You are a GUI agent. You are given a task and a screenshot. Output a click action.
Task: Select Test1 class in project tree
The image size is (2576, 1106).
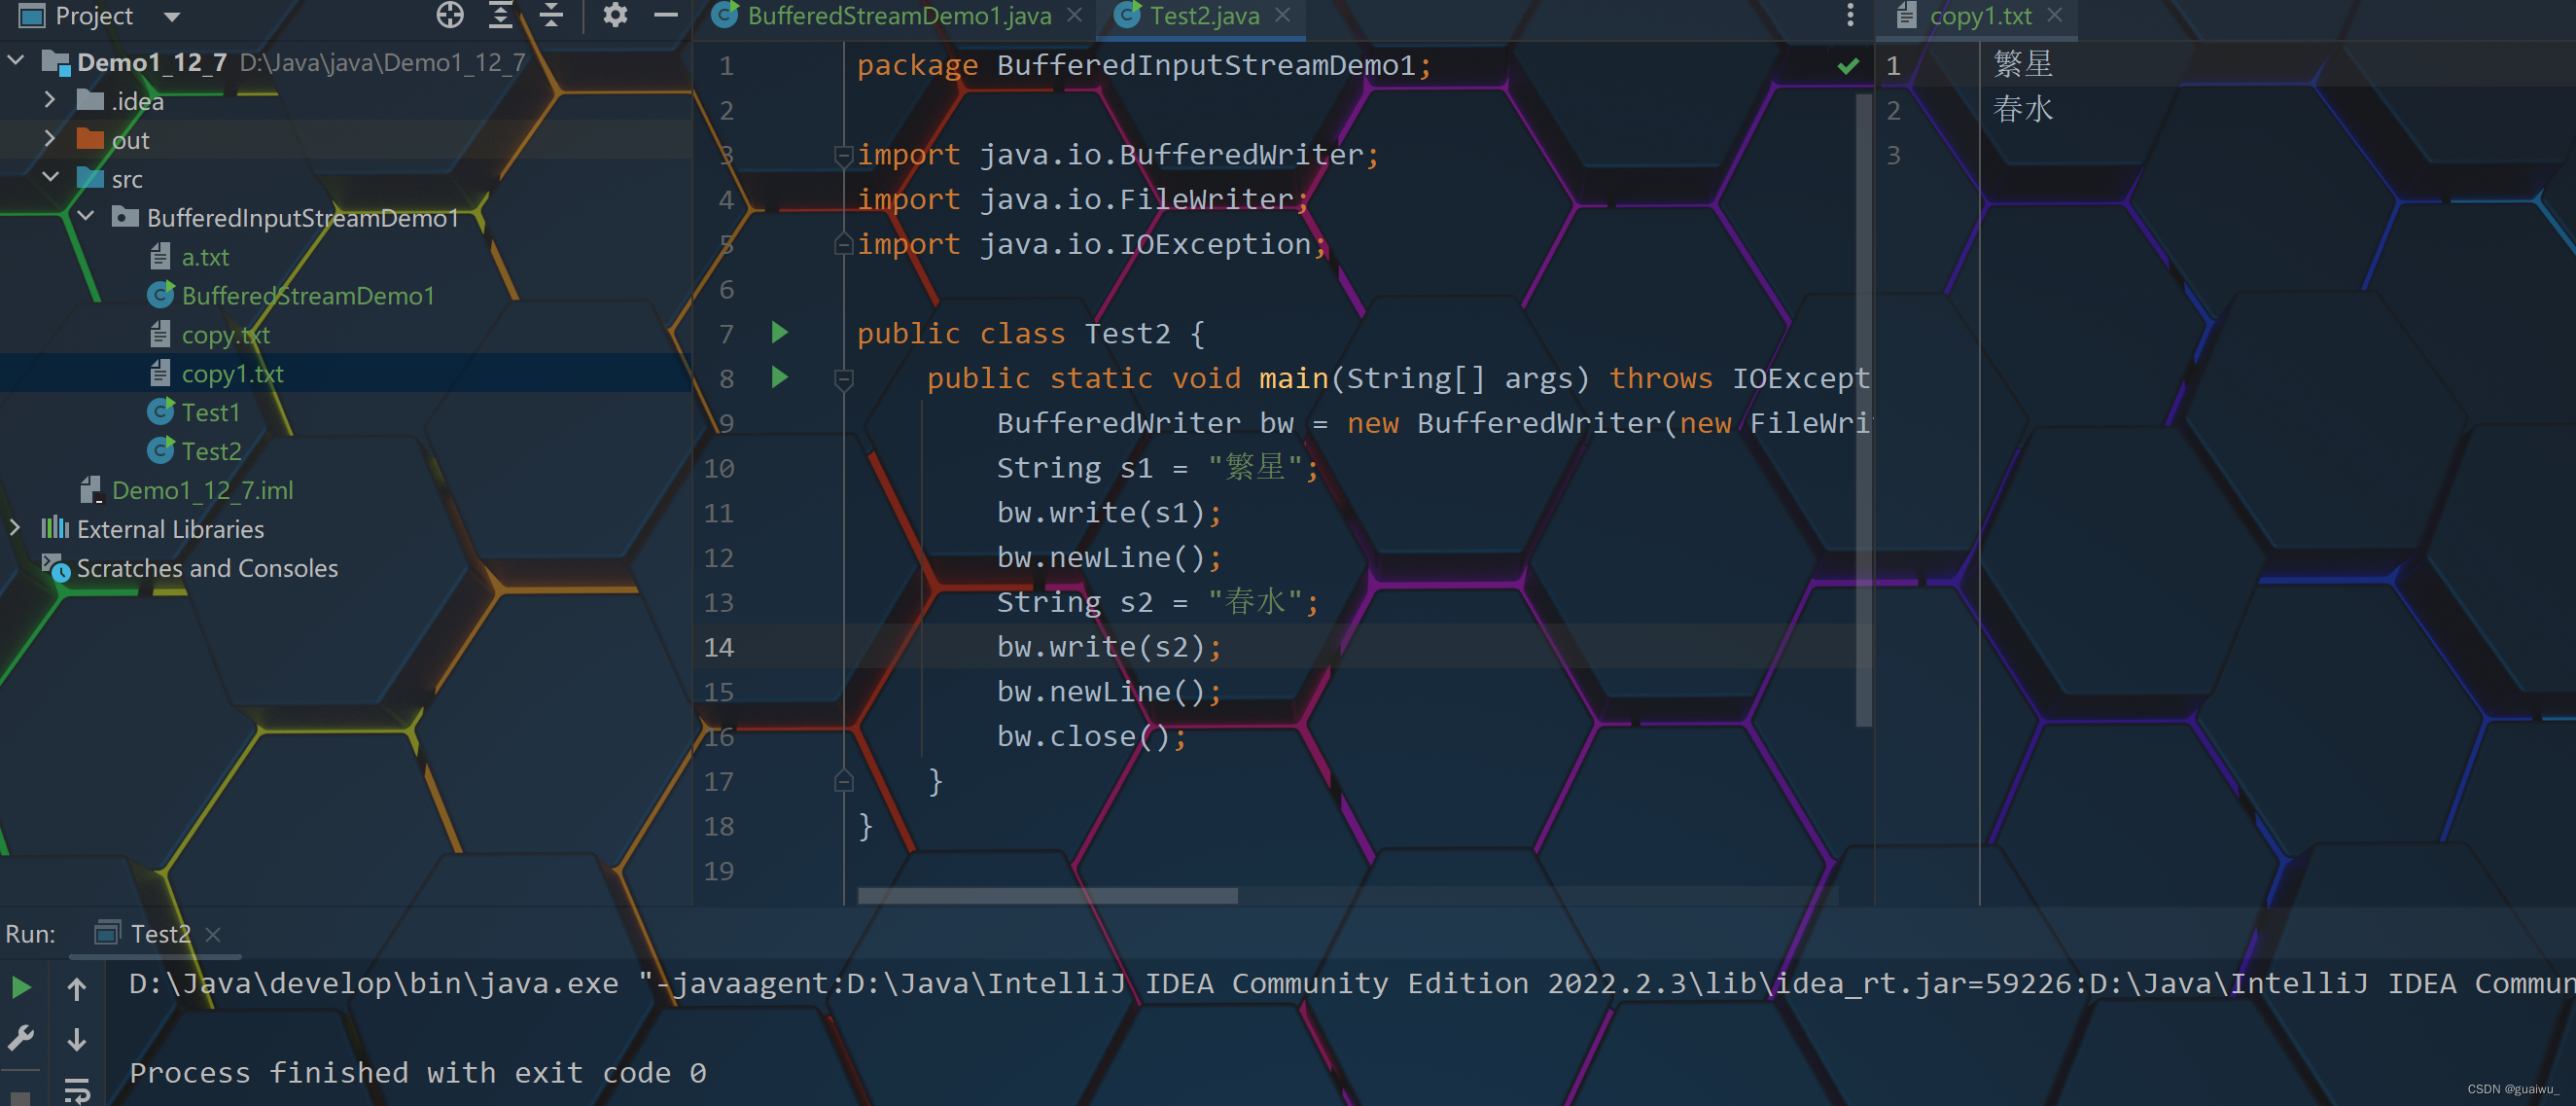pos(210,413)
